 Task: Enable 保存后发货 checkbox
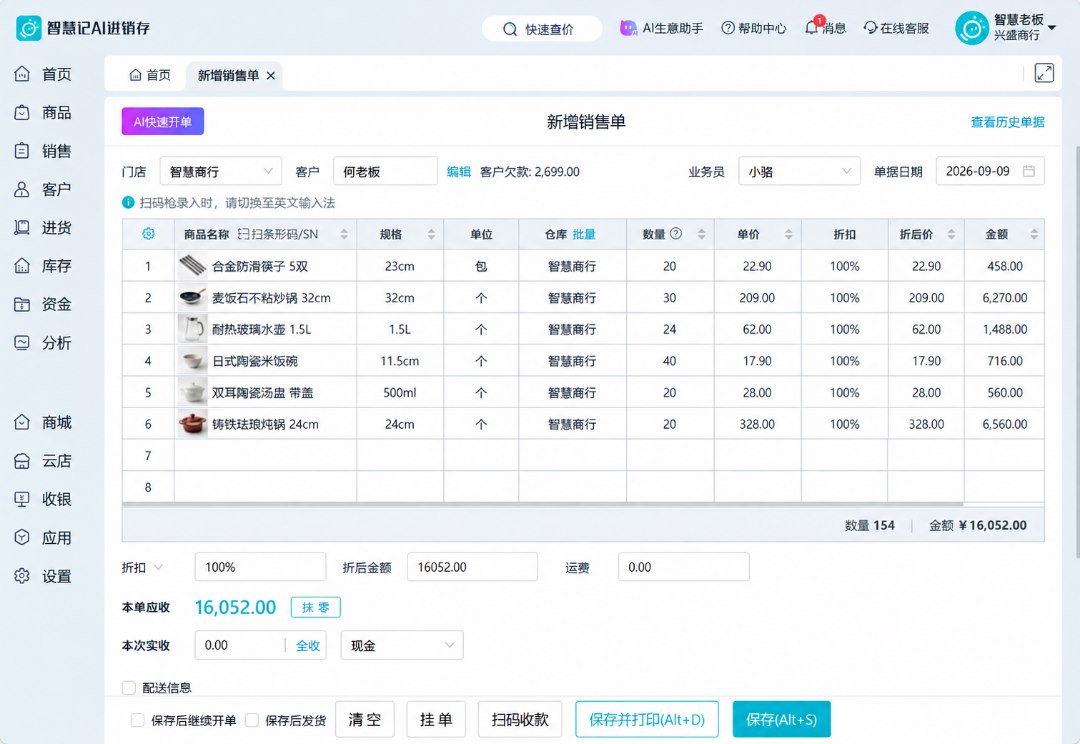click(x=251, y=720)
